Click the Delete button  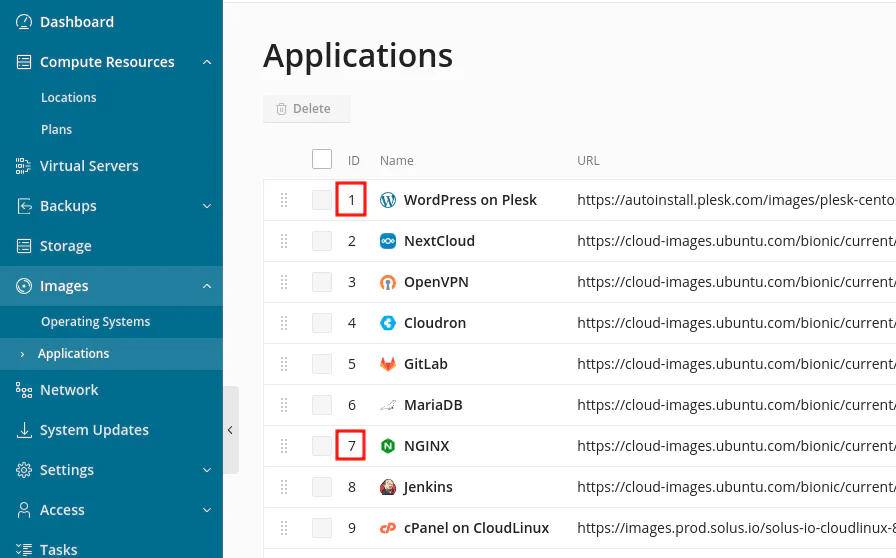[x=307, y=109]
